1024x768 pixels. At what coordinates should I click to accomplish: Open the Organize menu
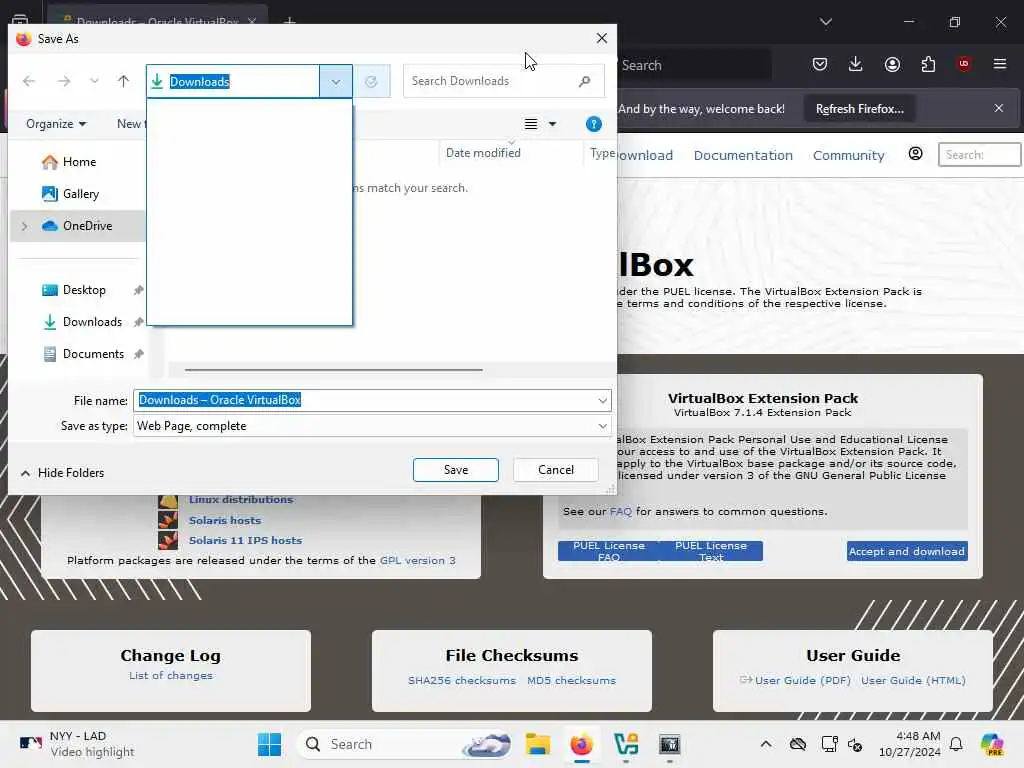[56, 124]
